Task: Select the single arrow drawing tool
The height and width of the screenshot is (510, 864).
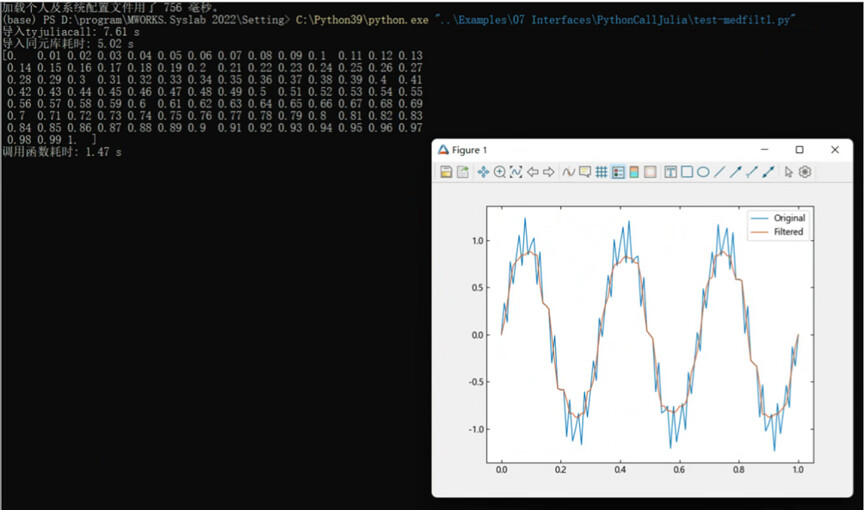Action: coord(736,172)
